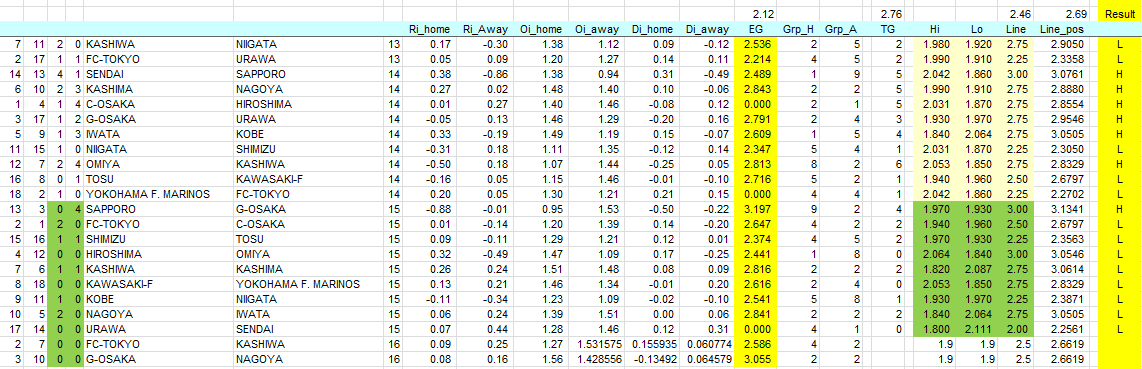
Task: Click the yellow EG header cell
Action: coord(755,29)
